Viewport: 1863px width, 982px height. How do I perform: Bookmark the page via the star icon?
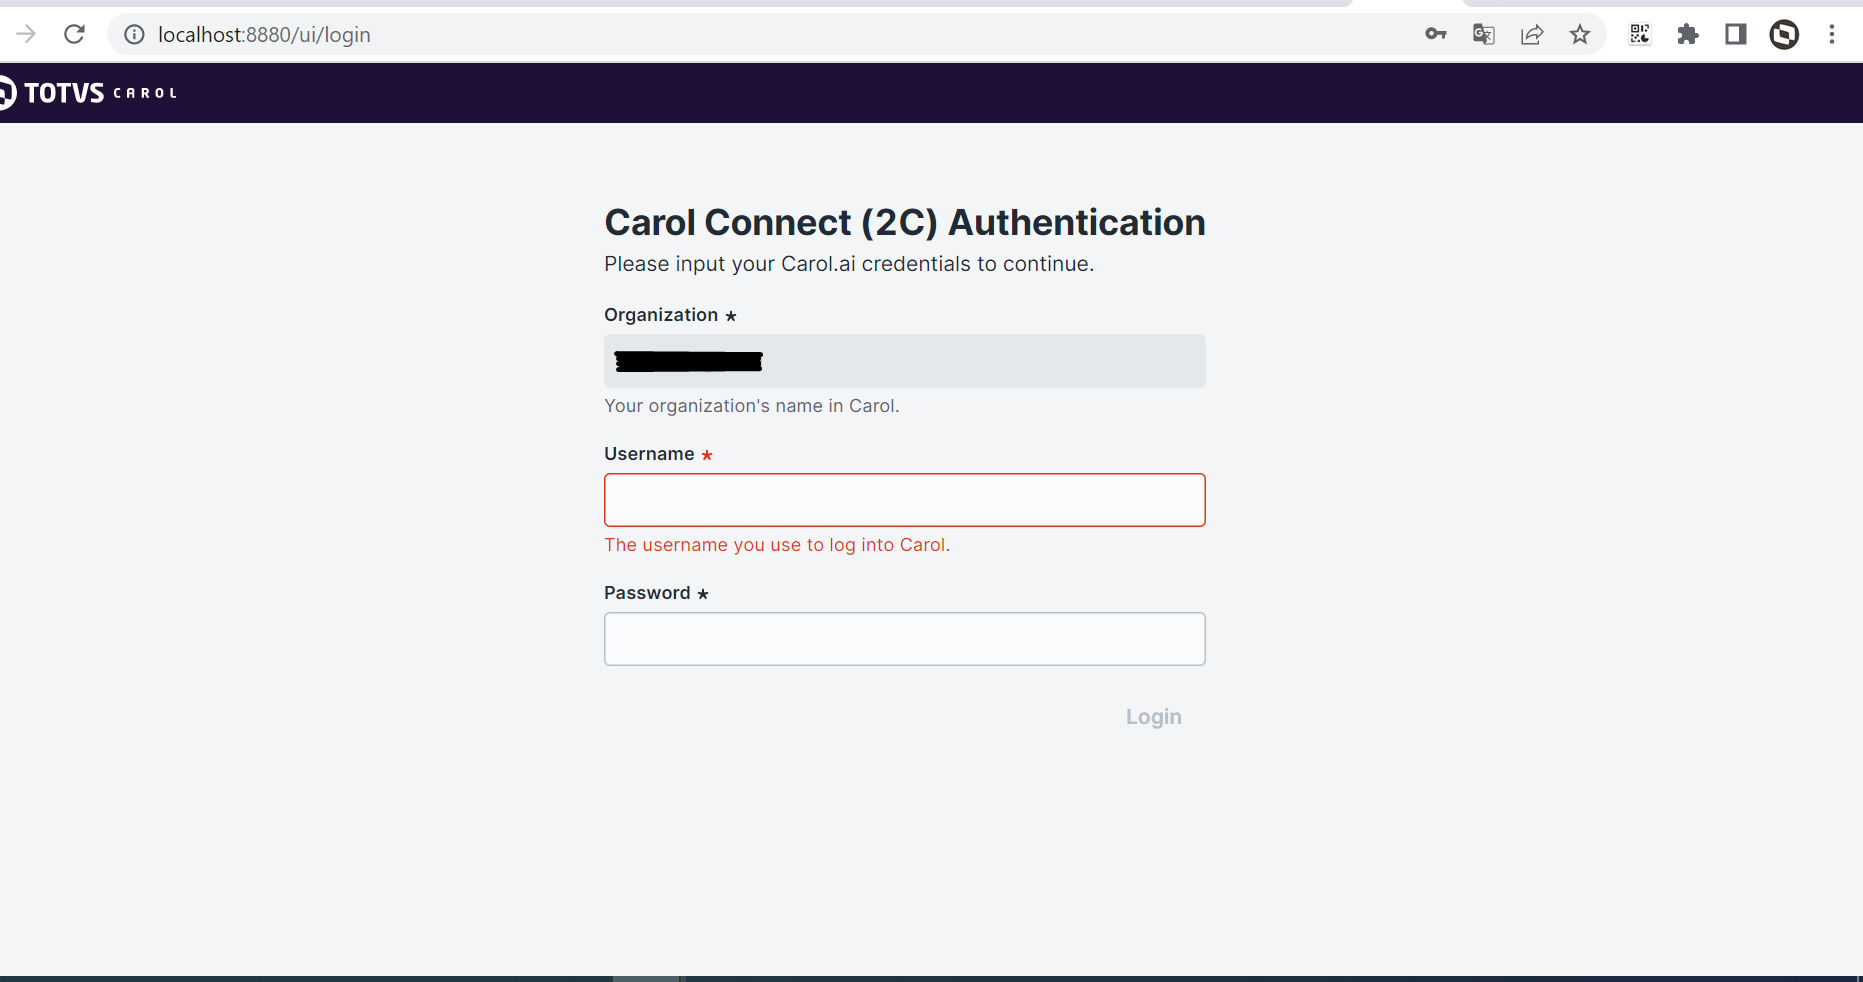pyautogui.click(x=1580, y=34)
